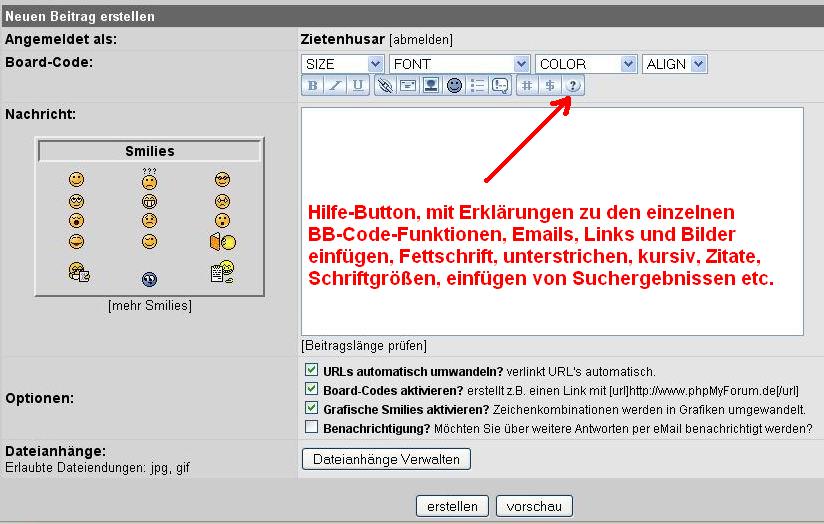Click the smiley face toolbar button
The image size is (824, 524).
click(x=454, y=86)
